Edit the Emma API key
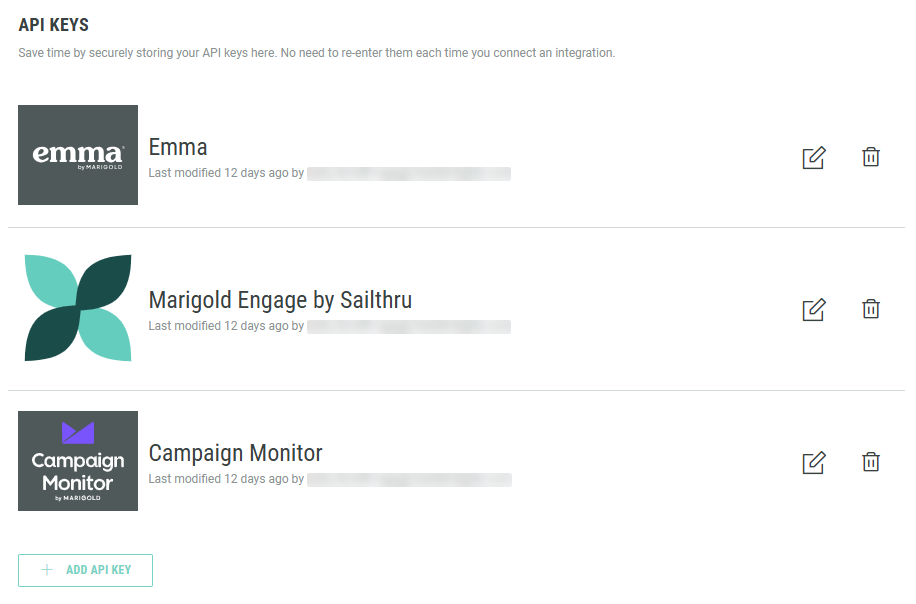 click(814, 158)
